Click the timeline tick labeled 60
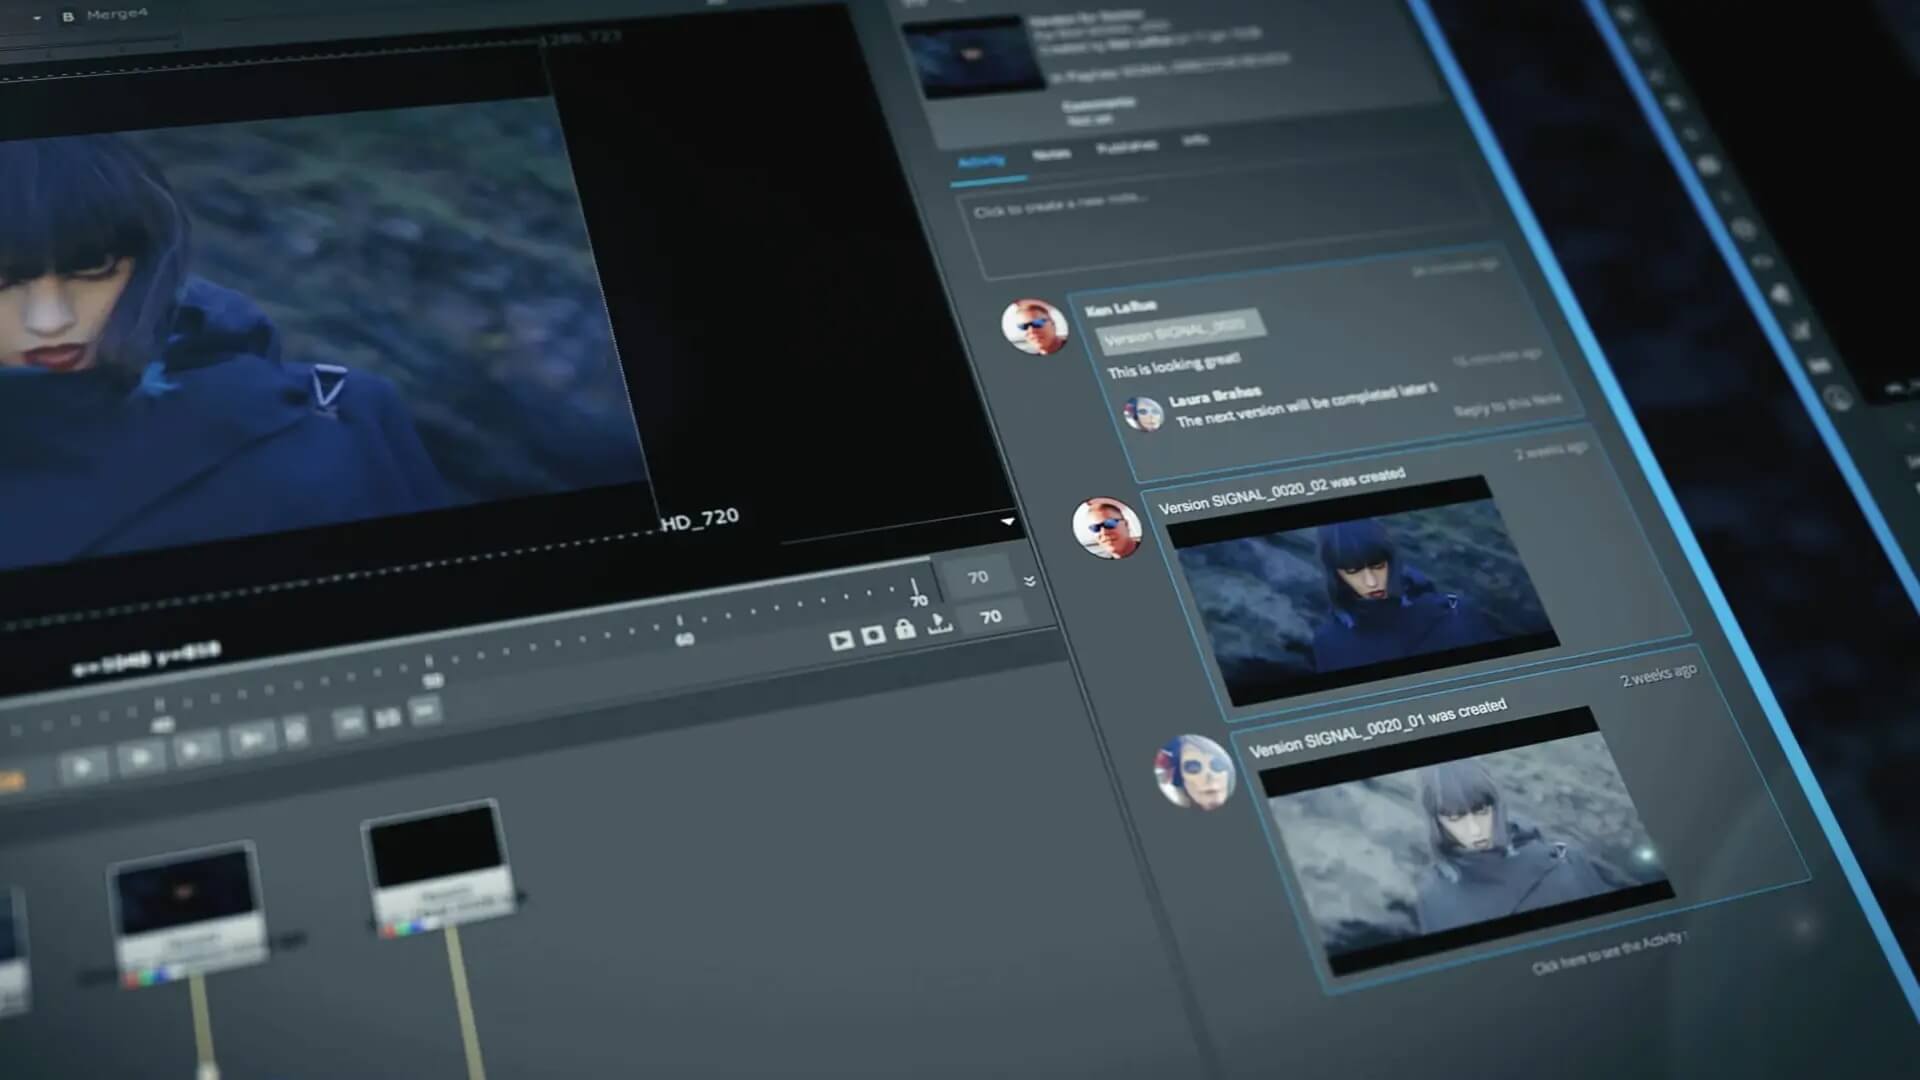1920x1080 pixels. (683, 630)
